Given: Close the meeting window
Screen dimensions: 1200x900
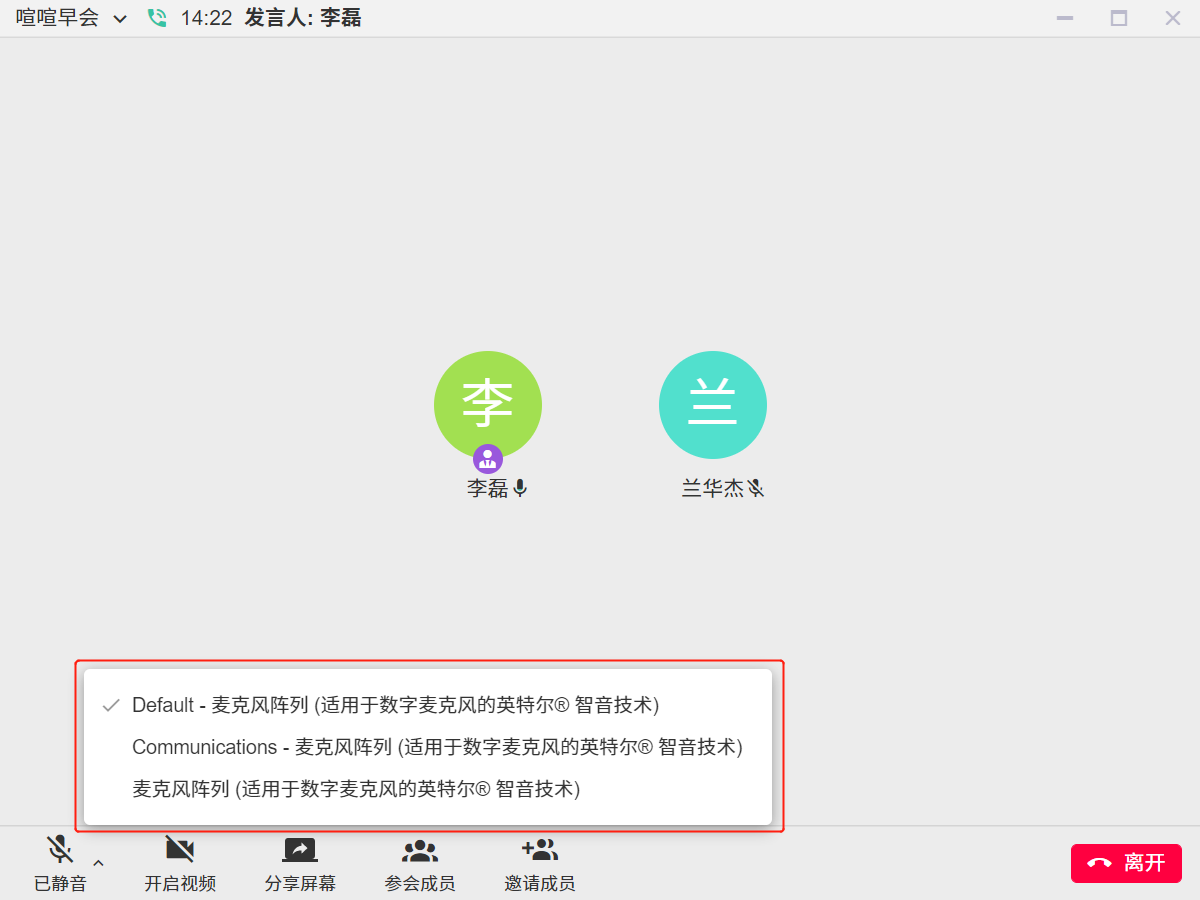Looking at the screenshot, I should (1173, 18).
